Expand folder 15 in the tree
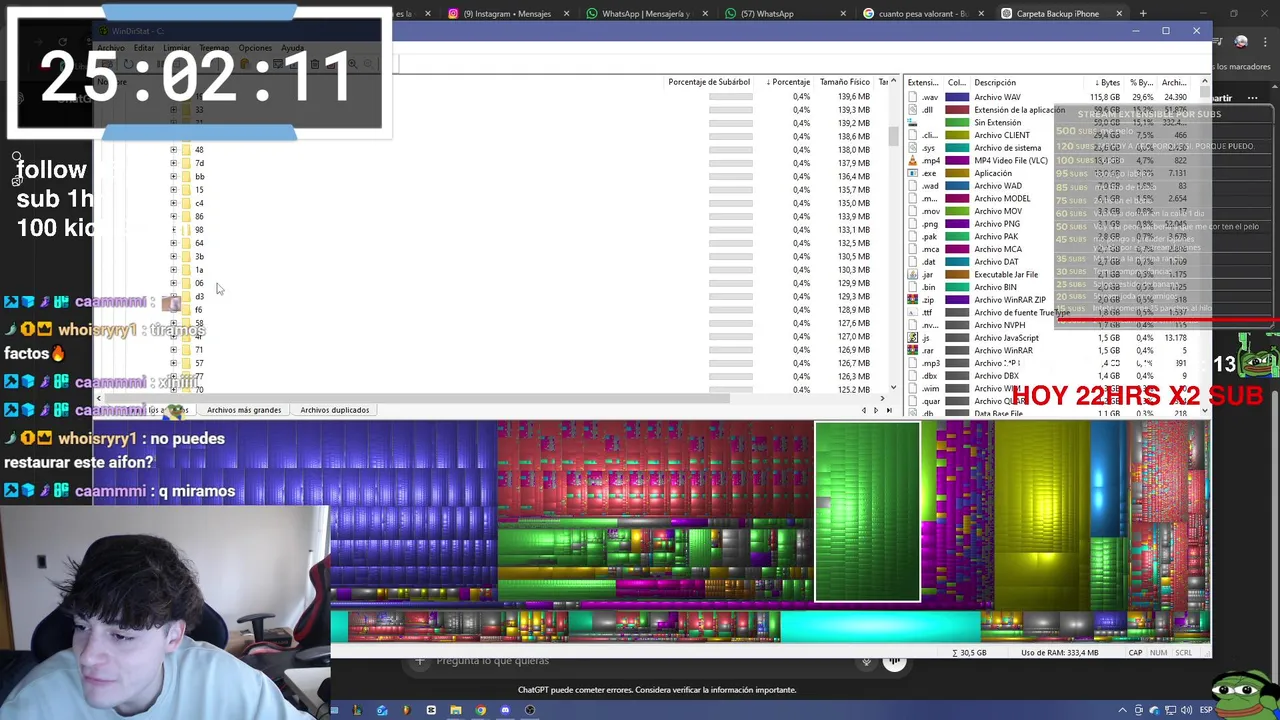Viewport: 1280px width, 720px height. coord(173,190)
